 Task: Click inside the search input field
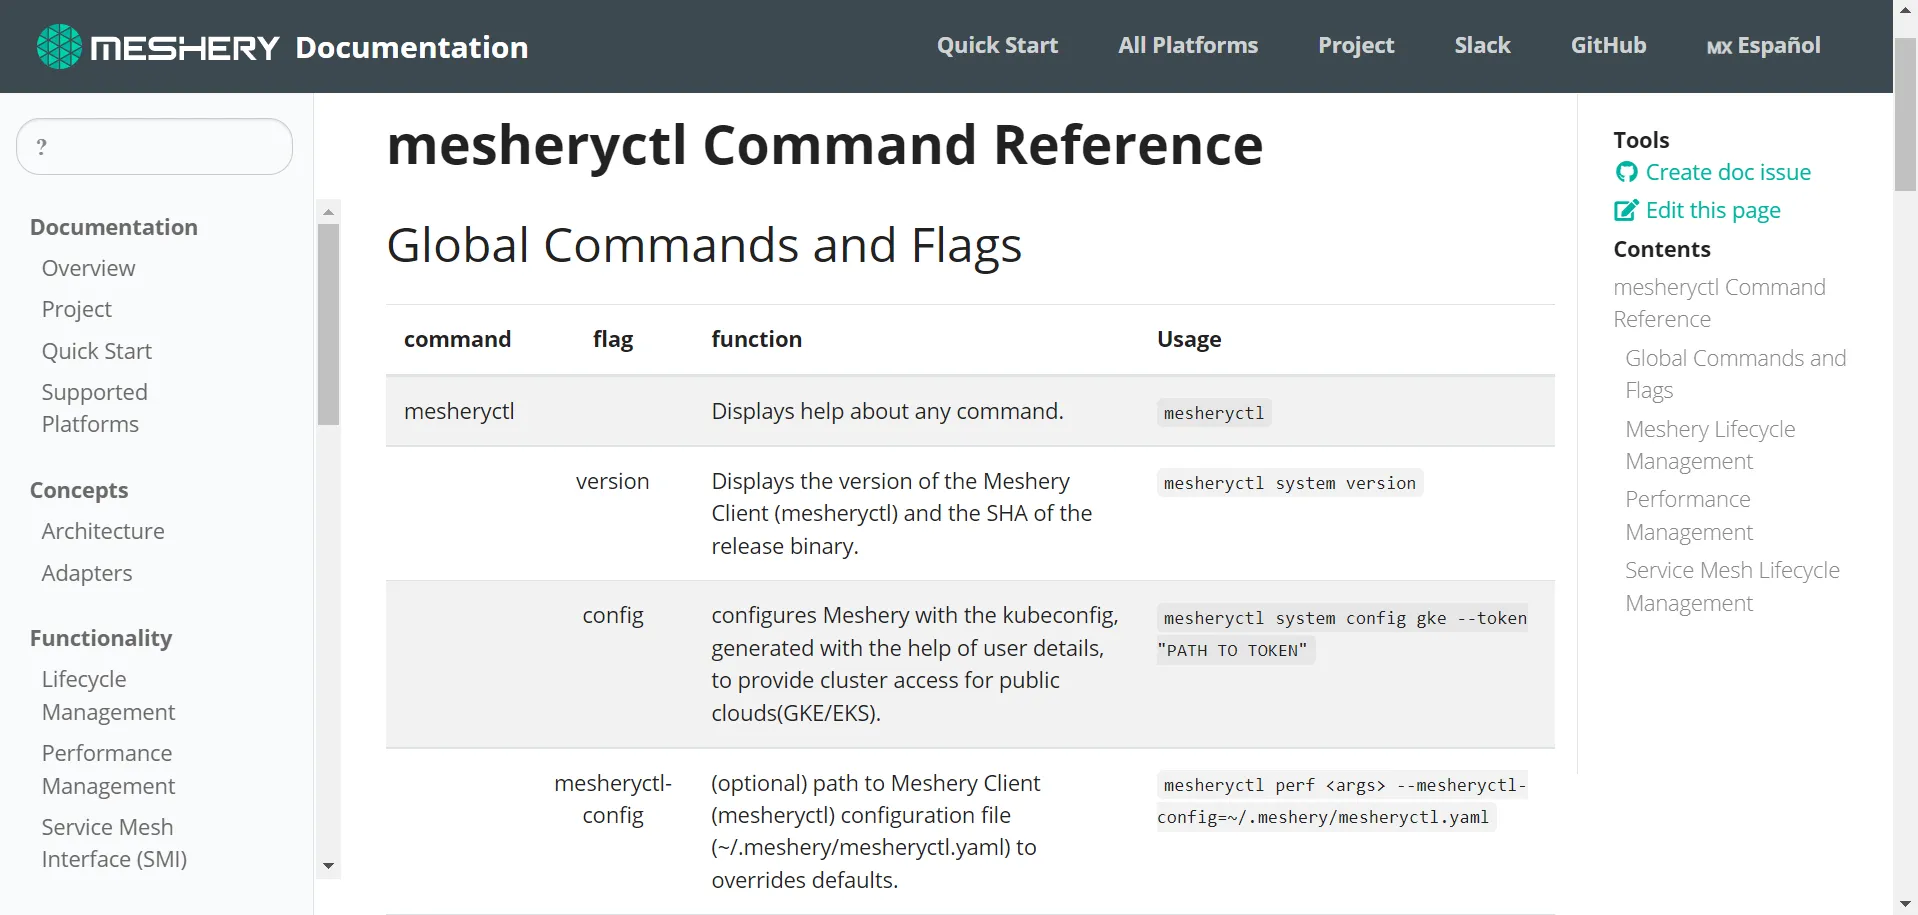coord(160,146)
